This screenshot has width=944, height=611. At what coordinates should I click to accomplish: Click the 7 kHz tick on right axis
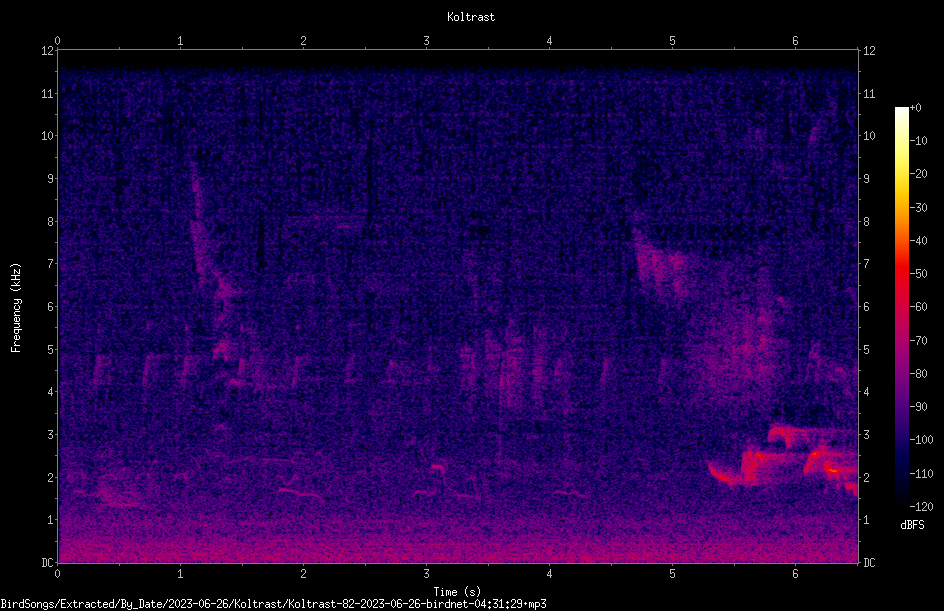pos(866,264)
